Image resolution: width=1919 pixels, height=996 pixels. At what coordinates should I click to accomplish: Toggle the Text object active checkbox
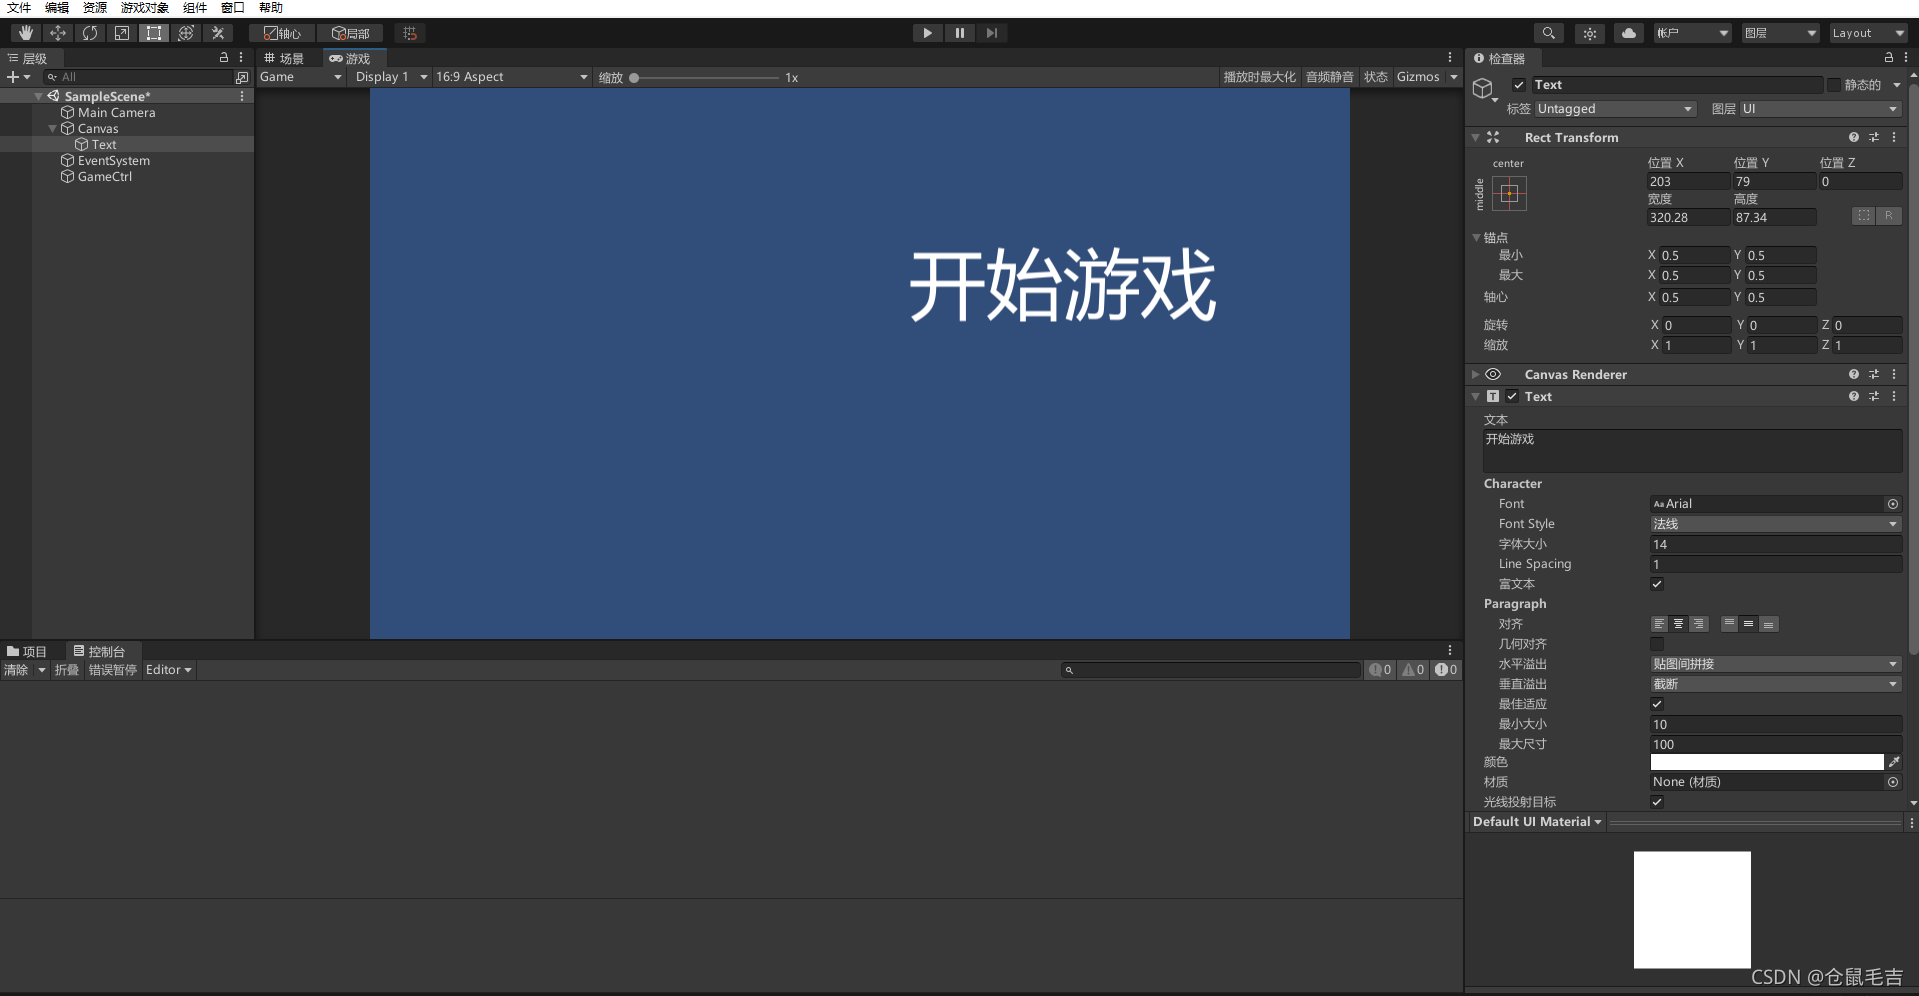tap(1519, 85)
